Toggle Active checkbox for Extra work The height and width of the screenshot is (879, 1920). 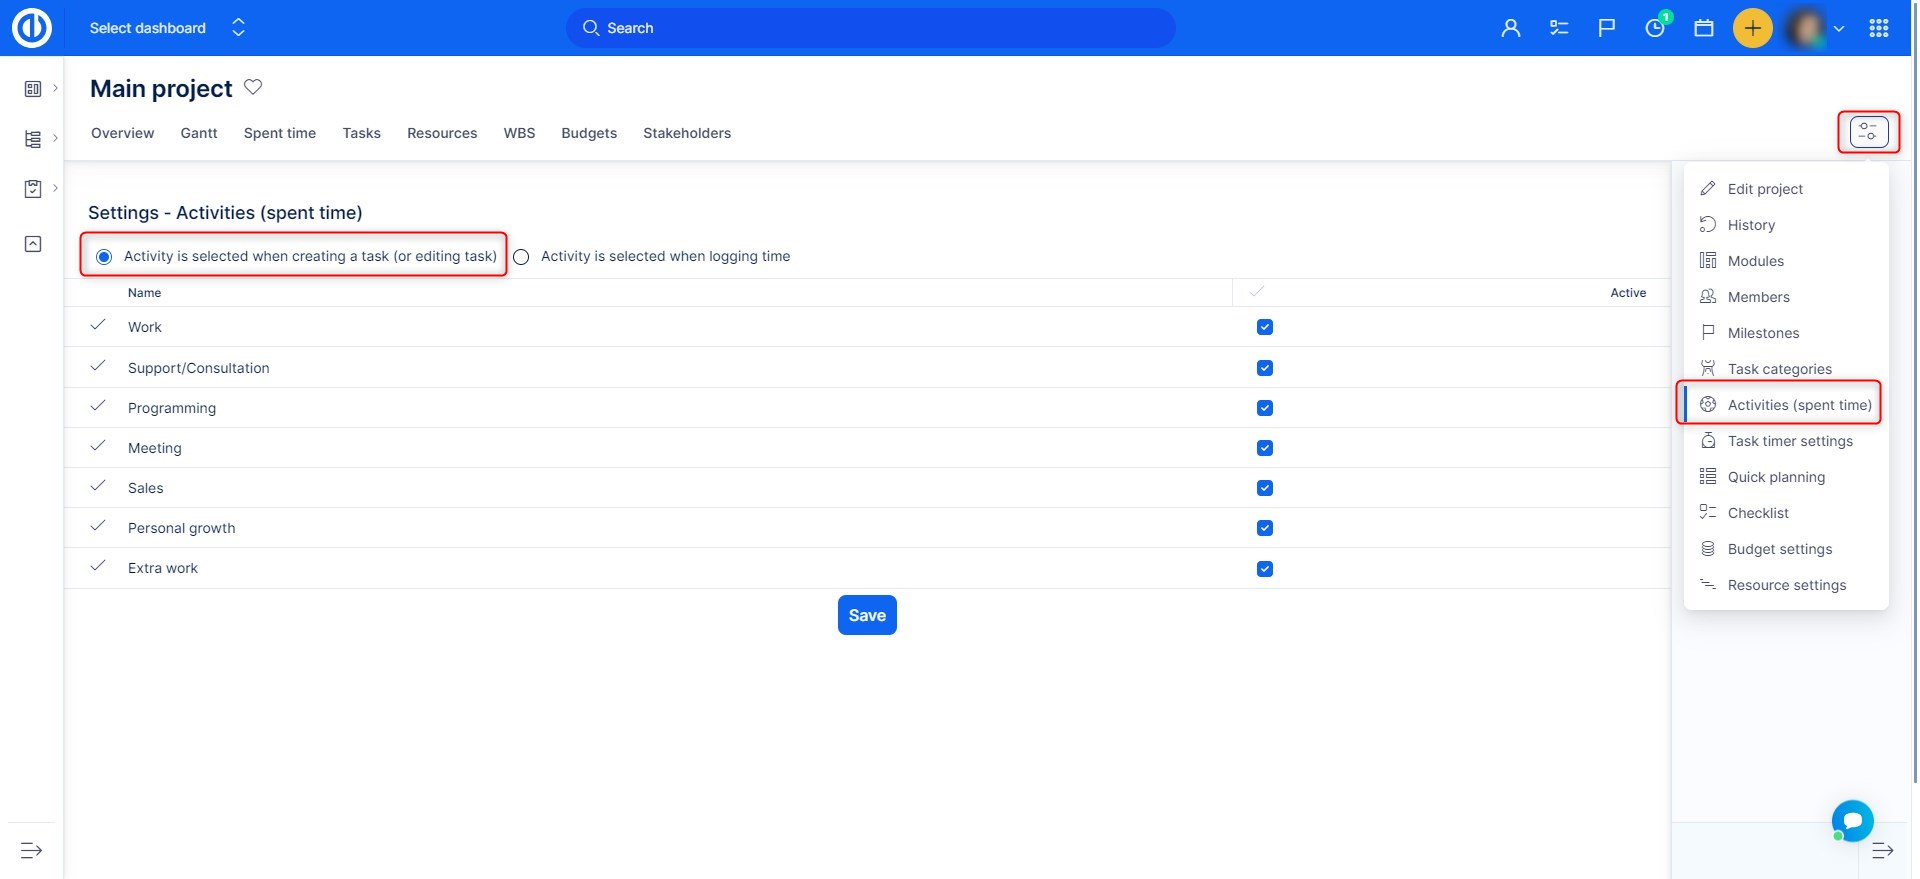[1265, 569]
